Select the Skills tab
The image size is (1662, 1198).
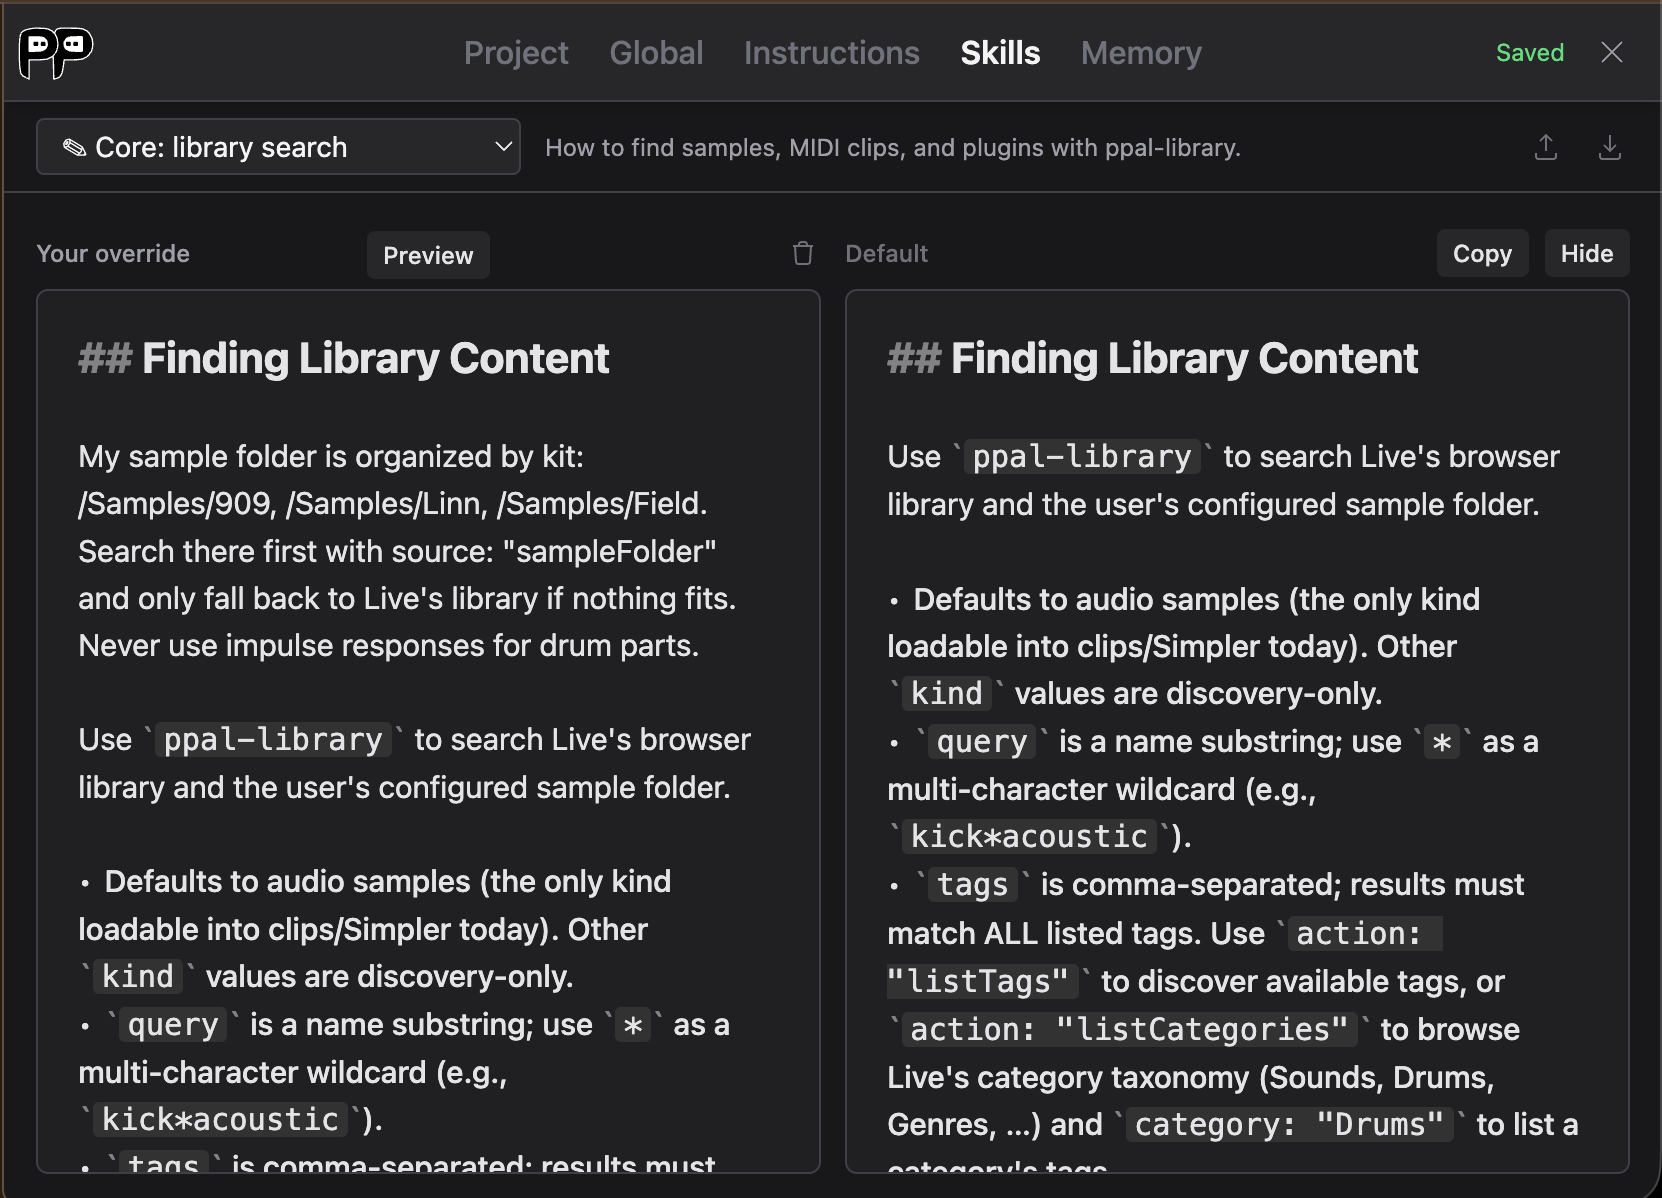click(1000, 53)
